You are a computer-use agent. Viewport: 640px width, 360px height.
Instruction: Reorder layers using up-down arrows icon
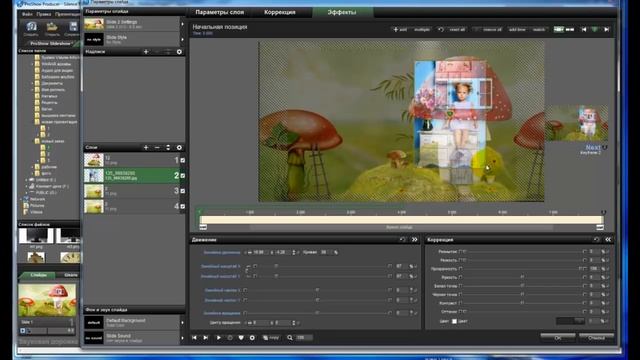coord(168,147)
